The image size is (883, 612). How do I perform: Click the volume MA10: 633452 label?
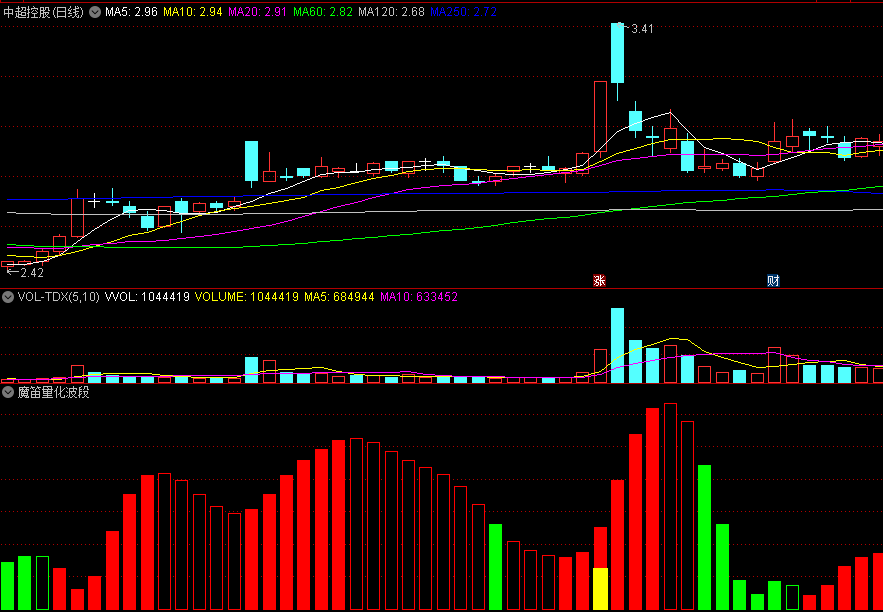tap(419, 297)
